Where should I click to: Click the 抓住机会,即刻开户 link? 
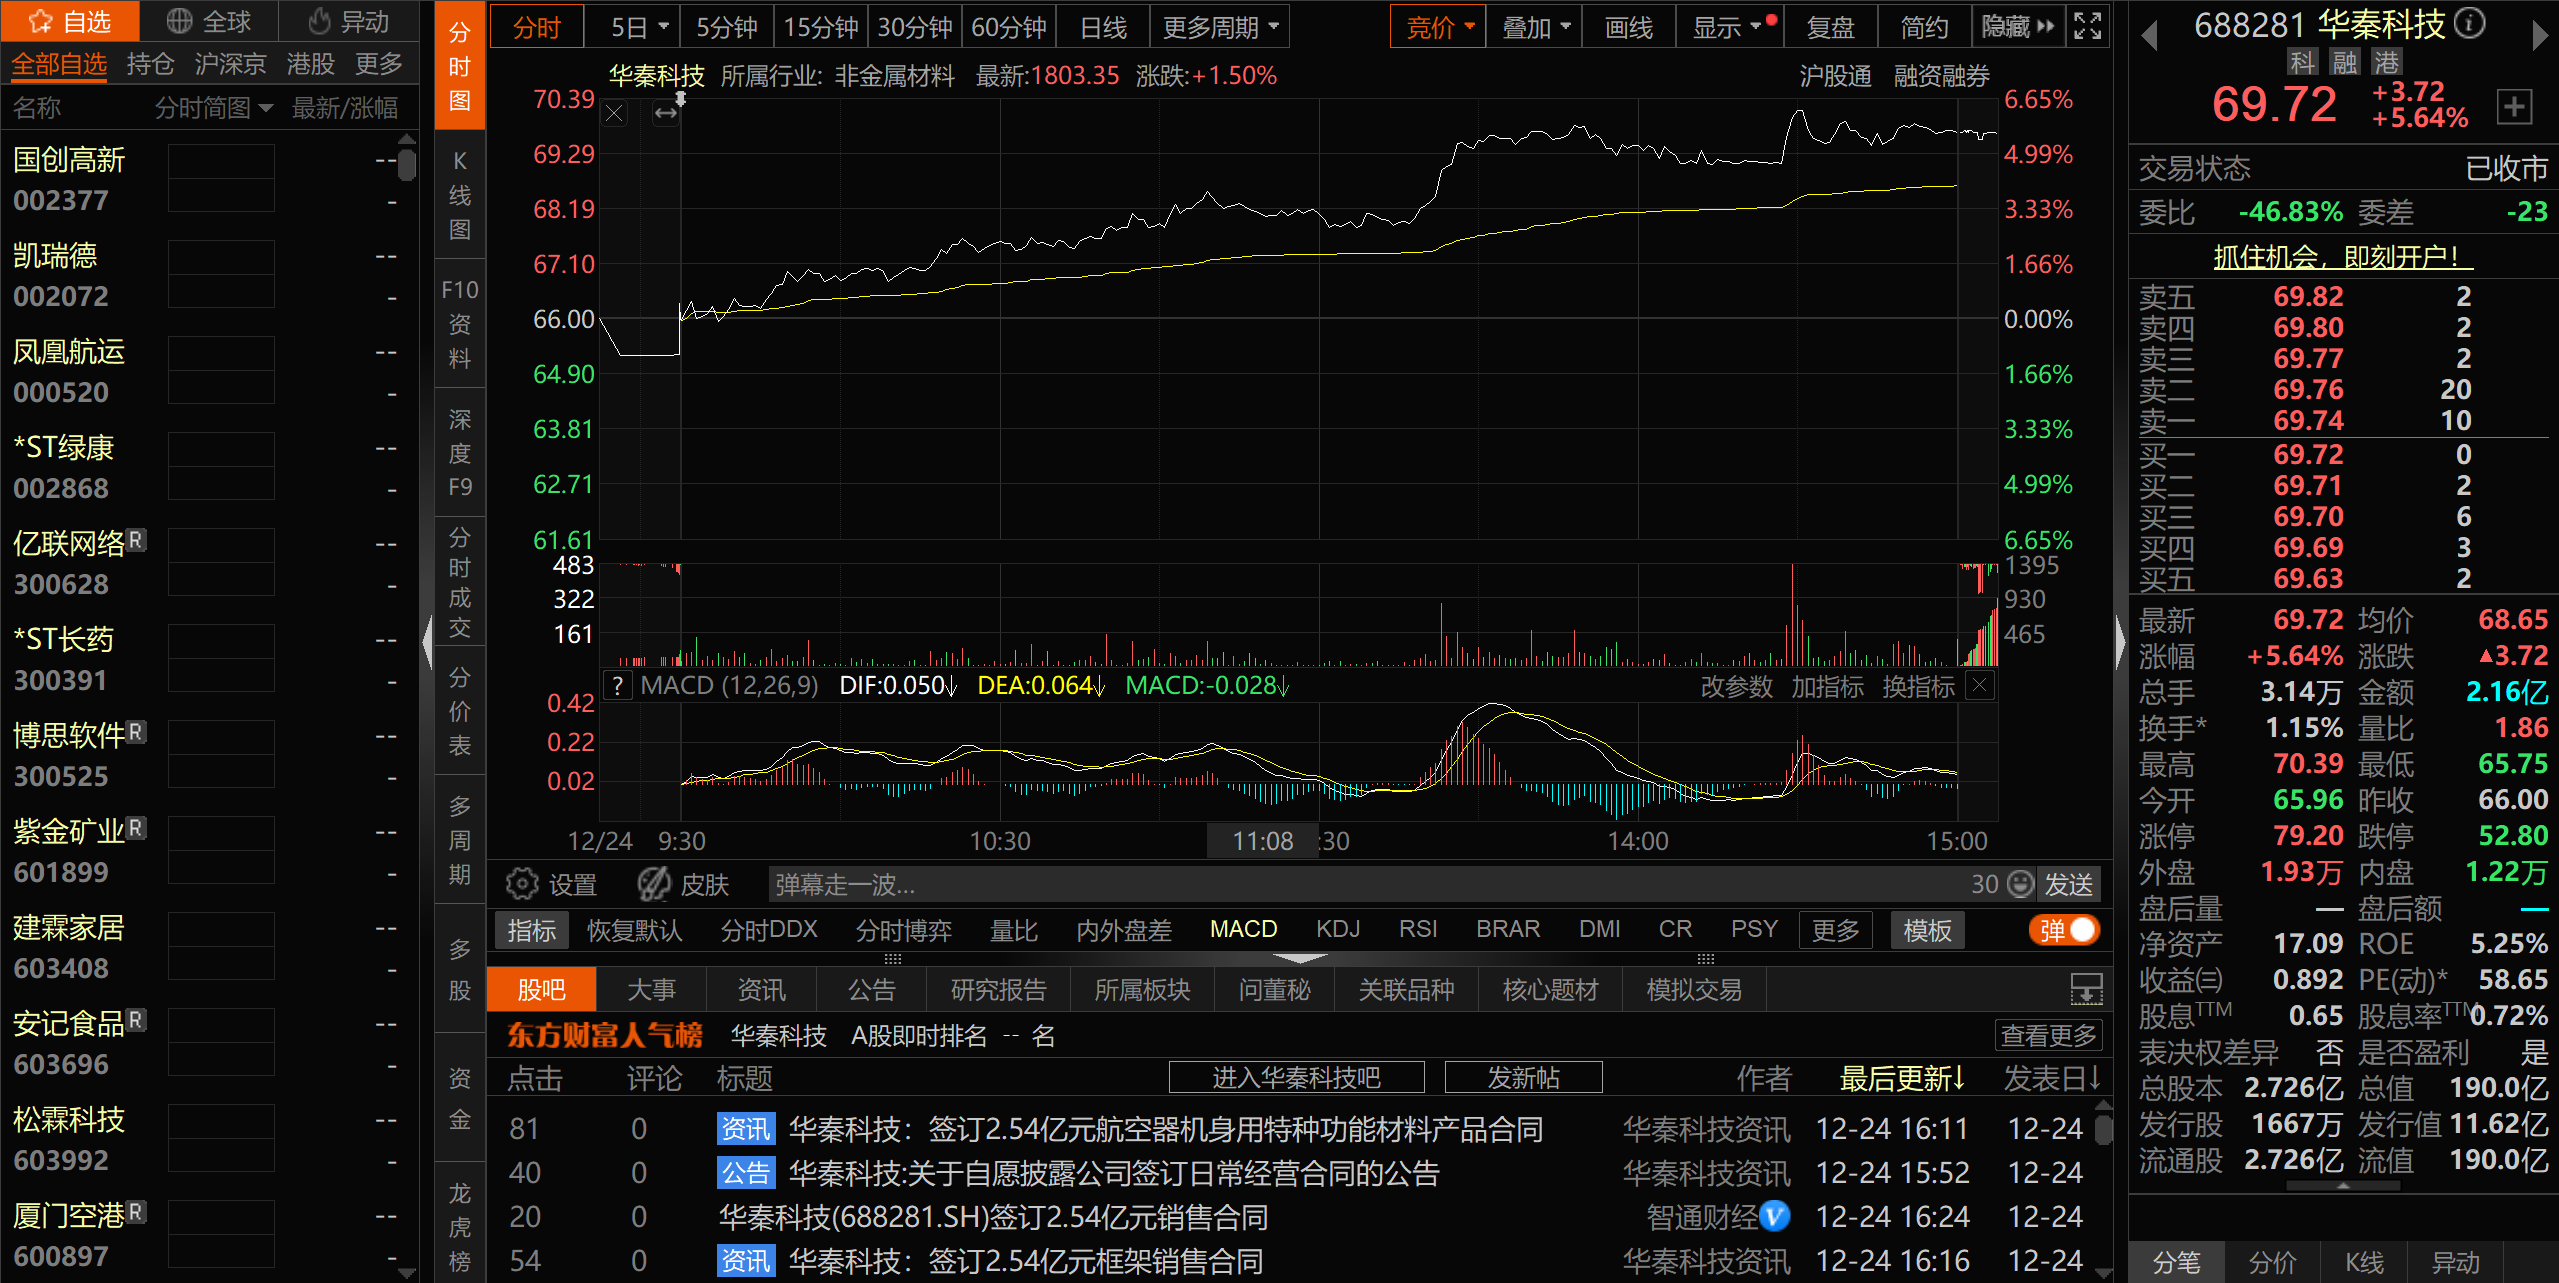pos(2342,258)
